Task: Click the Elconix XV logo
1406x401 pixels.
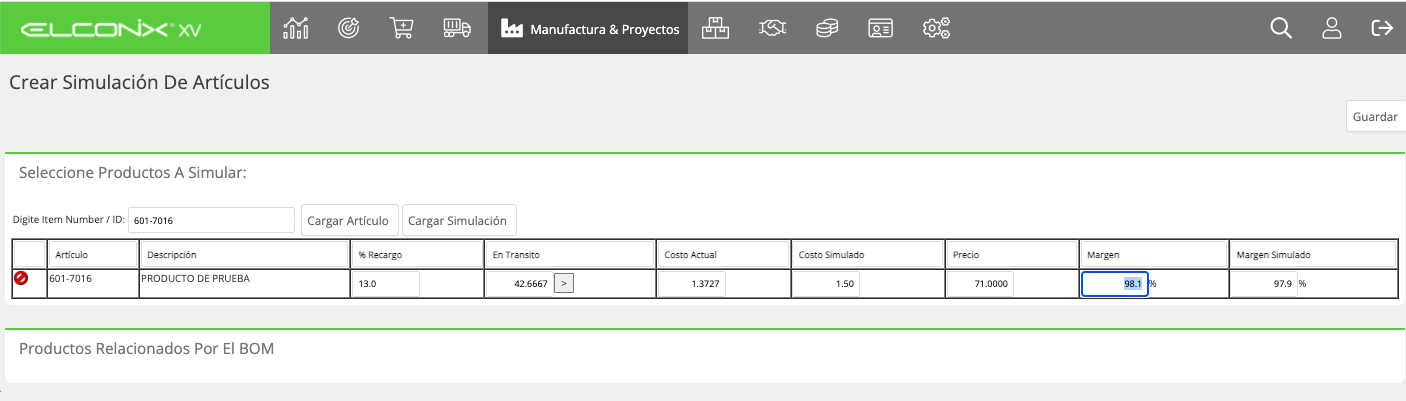Action: point(110,29)
